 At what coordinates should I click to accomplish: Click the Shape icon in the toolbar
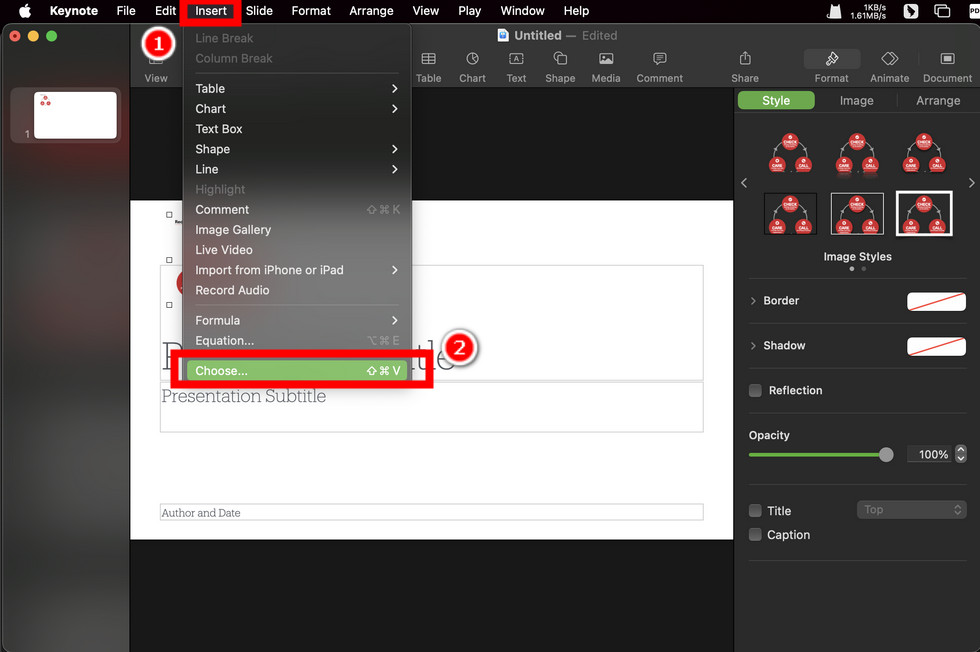(x=560, y=66)
